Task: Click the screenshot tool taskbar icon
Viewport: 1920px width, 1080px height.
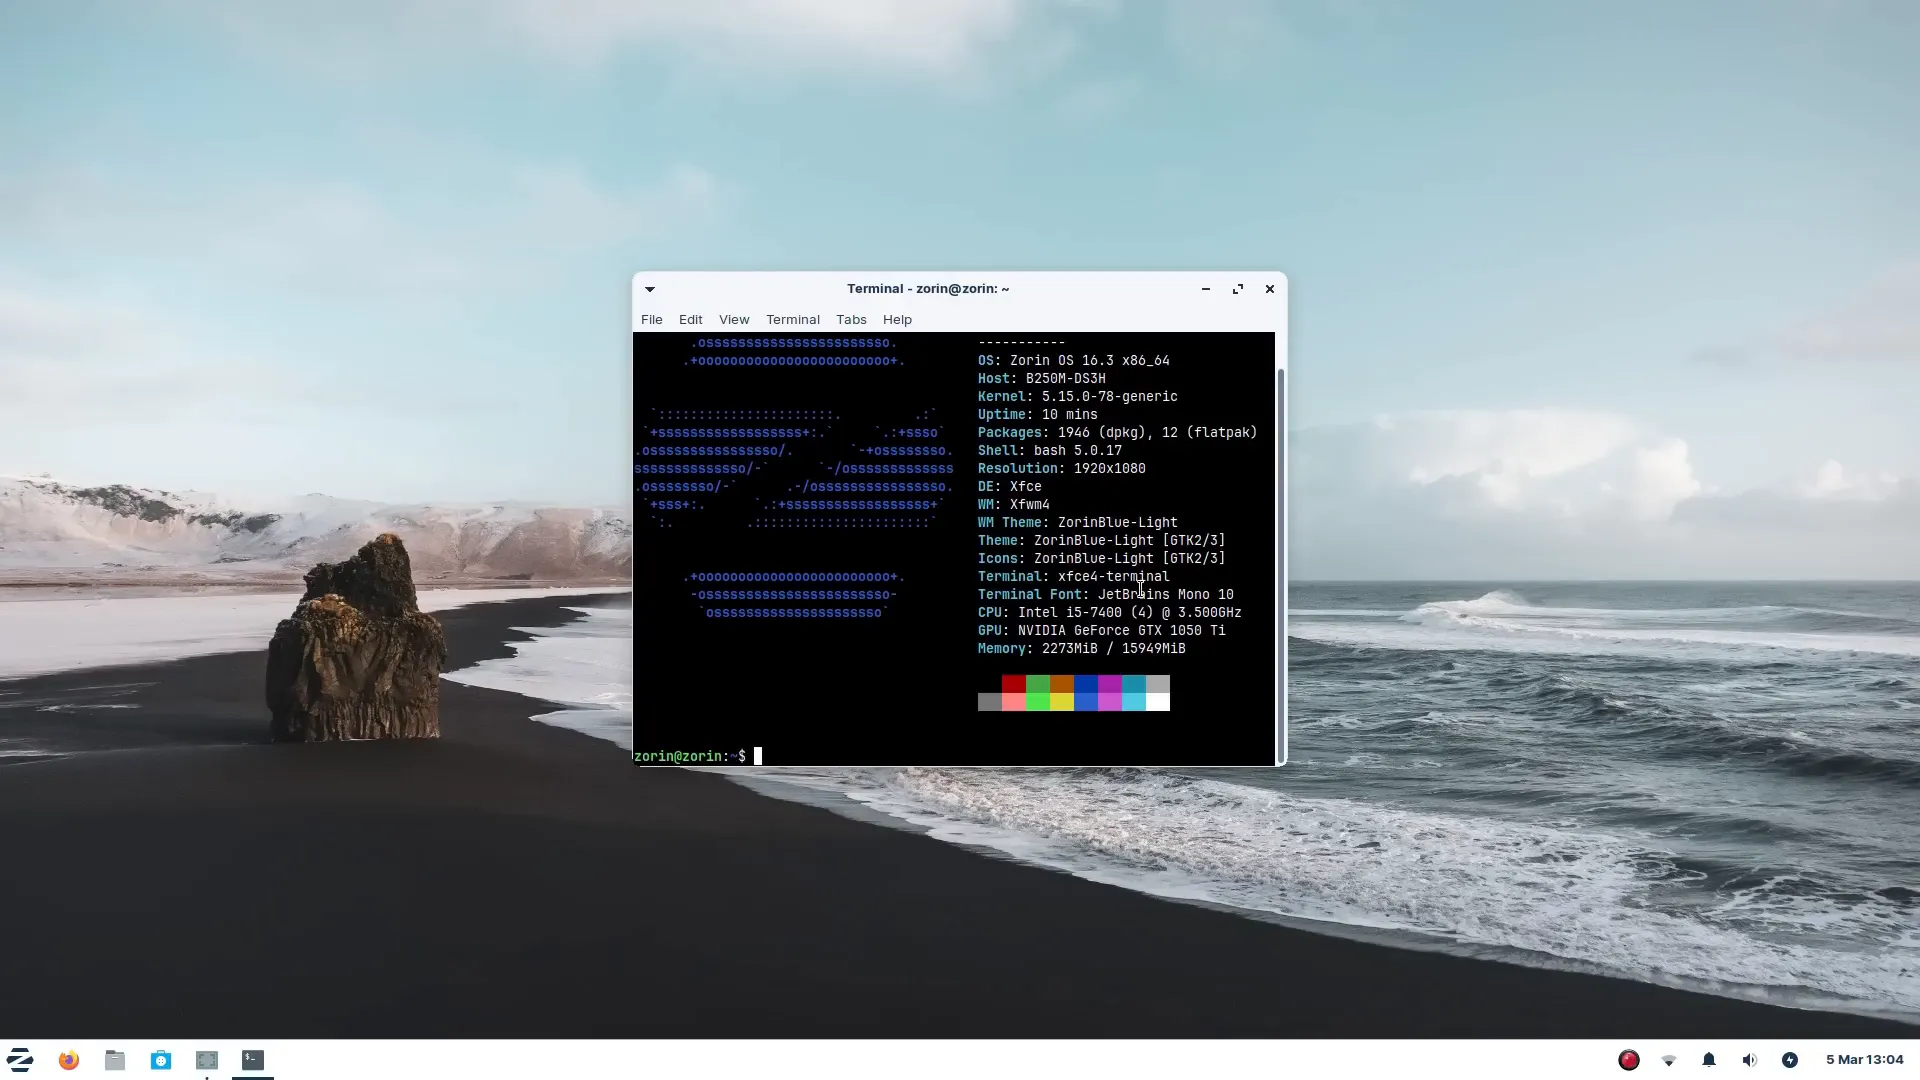Action: (207, 1060)
